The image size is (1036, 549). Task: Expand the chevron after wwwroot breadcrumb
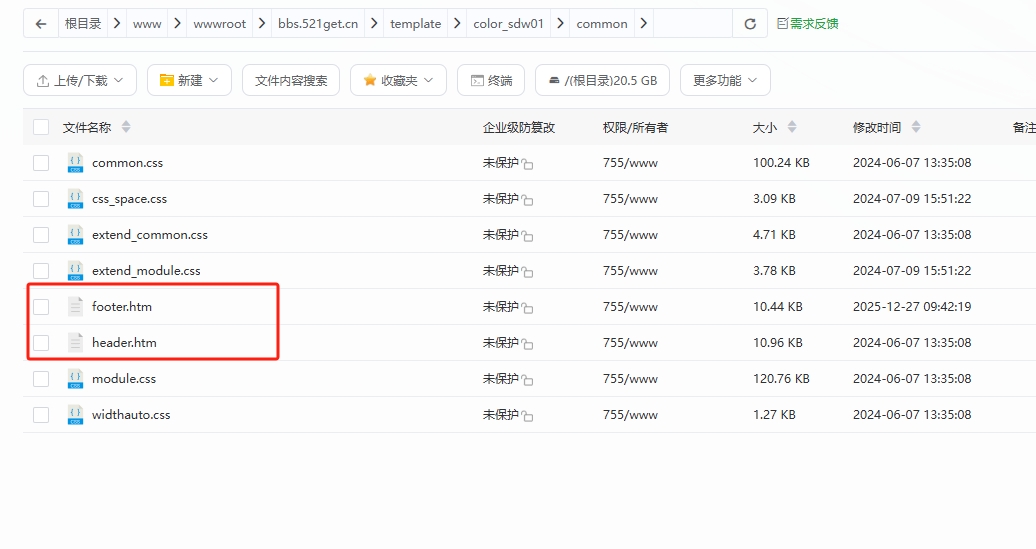[262, 24]
